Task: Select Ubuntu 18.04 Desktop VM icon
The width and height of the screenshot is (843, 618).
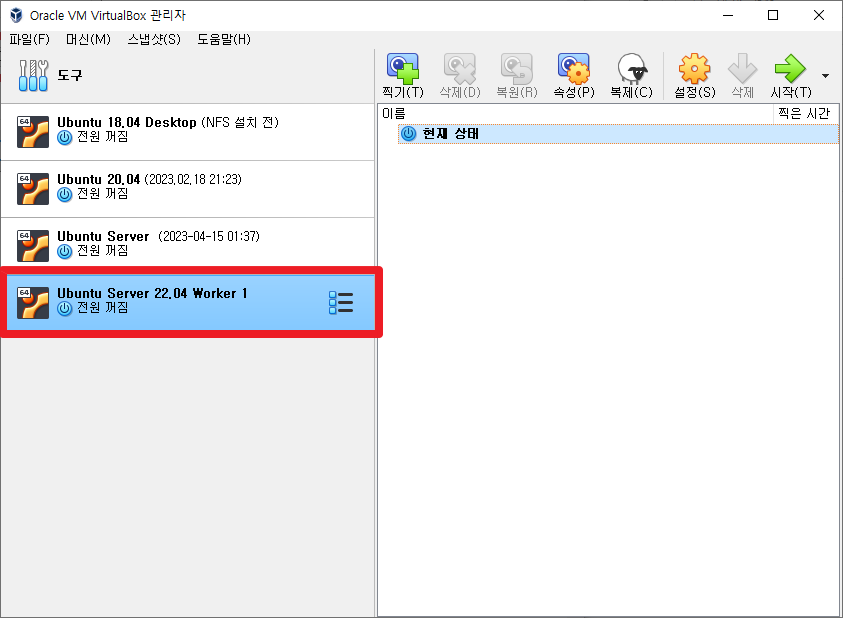Action: point(33,131)
